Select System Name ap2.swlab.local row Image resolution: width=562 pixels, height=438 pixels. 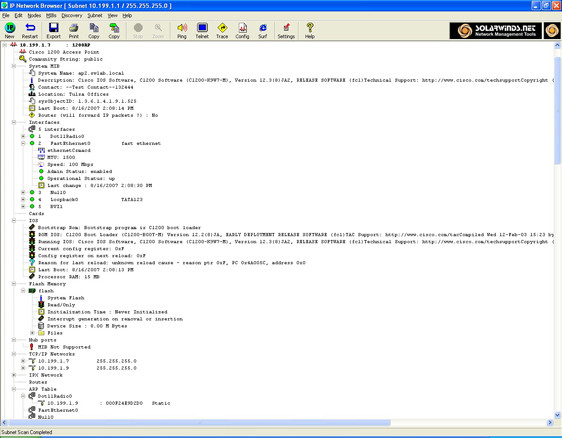pos(81,73)
